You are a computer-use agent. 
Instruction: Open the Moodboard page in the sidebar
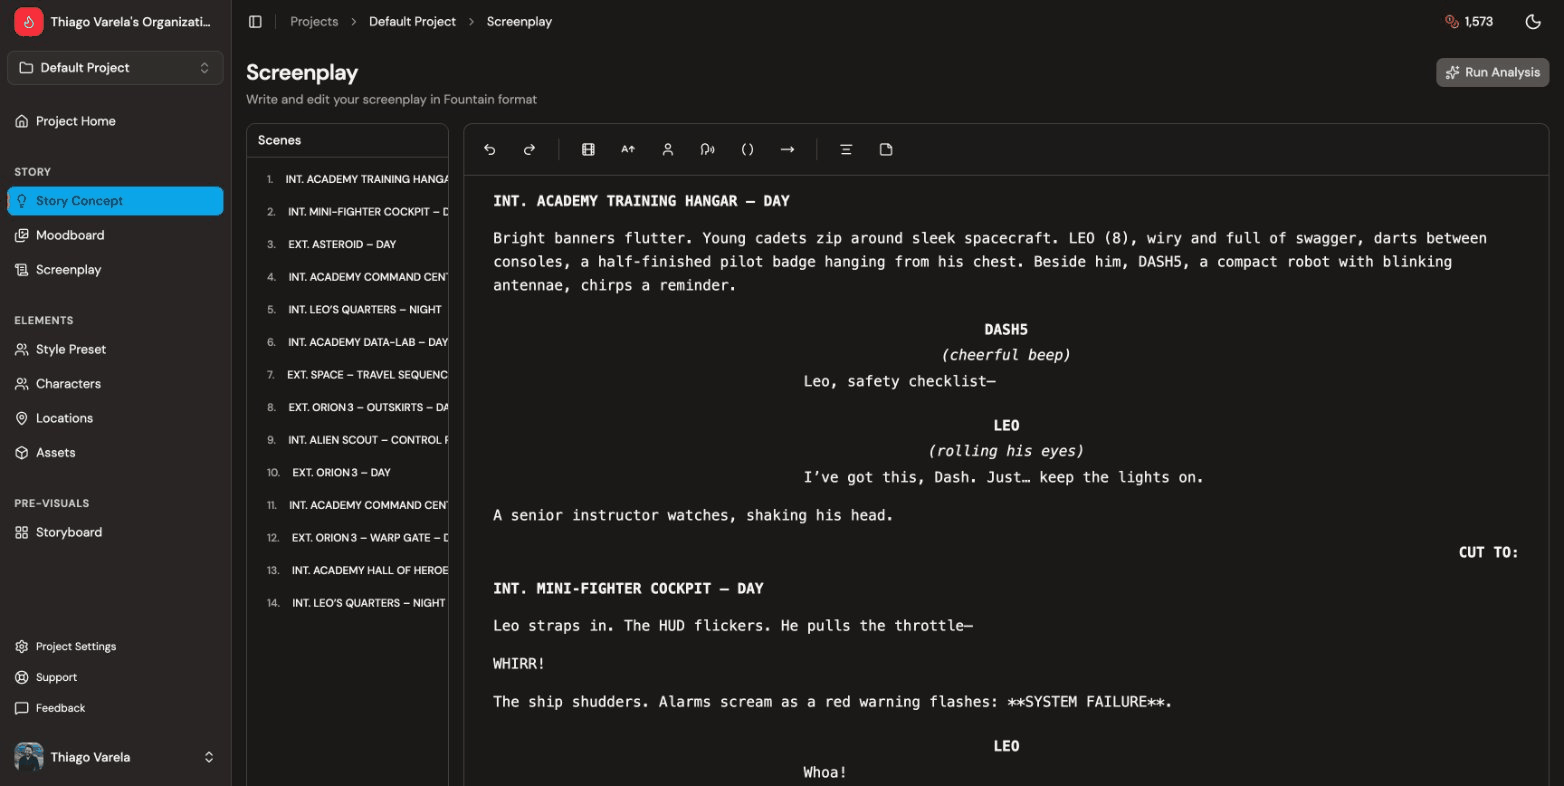[x=70, y=235]
